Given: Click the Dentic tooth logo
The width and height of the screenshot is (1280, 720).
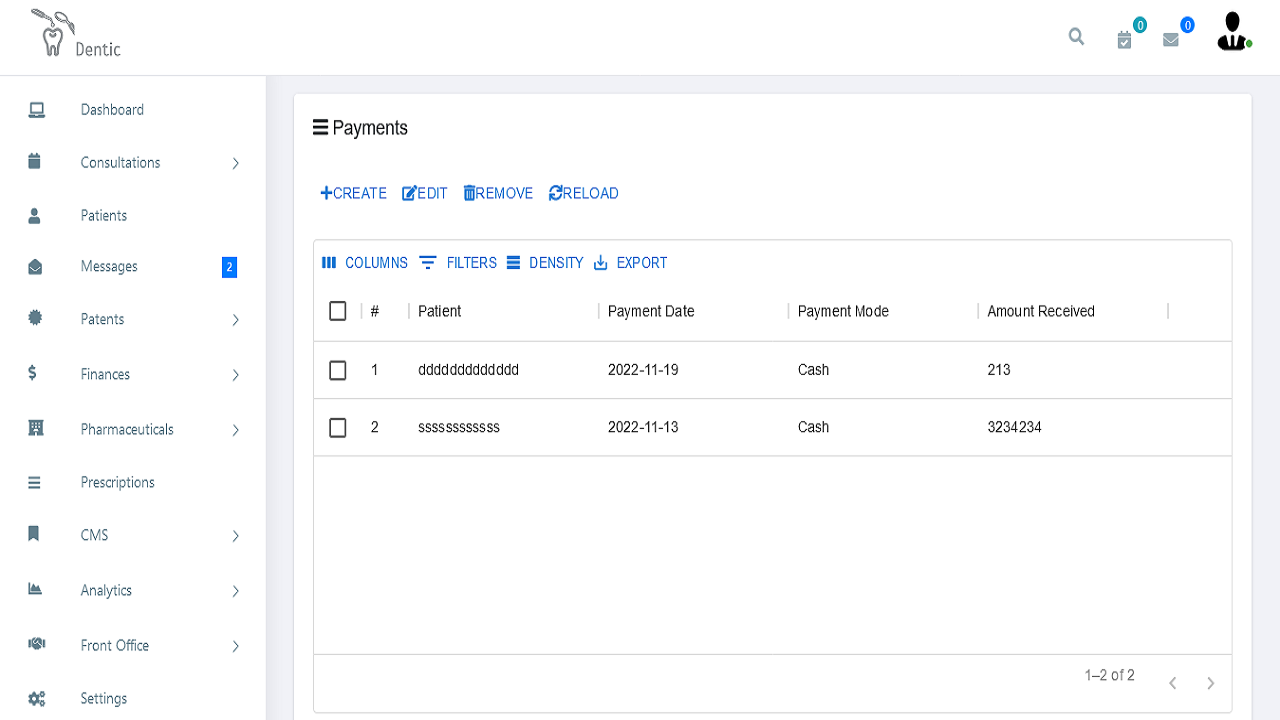Looking at the screenshot, I should coord(50,35).
